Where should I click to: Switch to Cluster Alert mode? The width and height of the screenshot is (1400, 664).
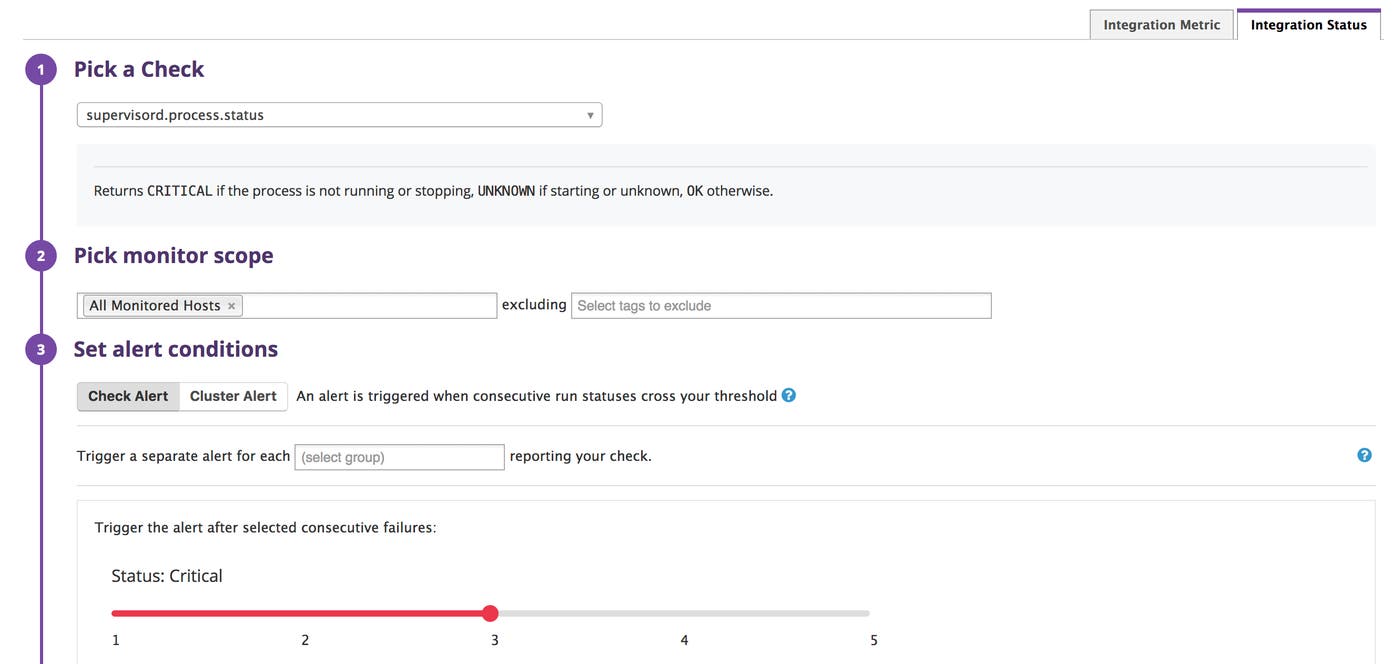[x=233, y=396]
